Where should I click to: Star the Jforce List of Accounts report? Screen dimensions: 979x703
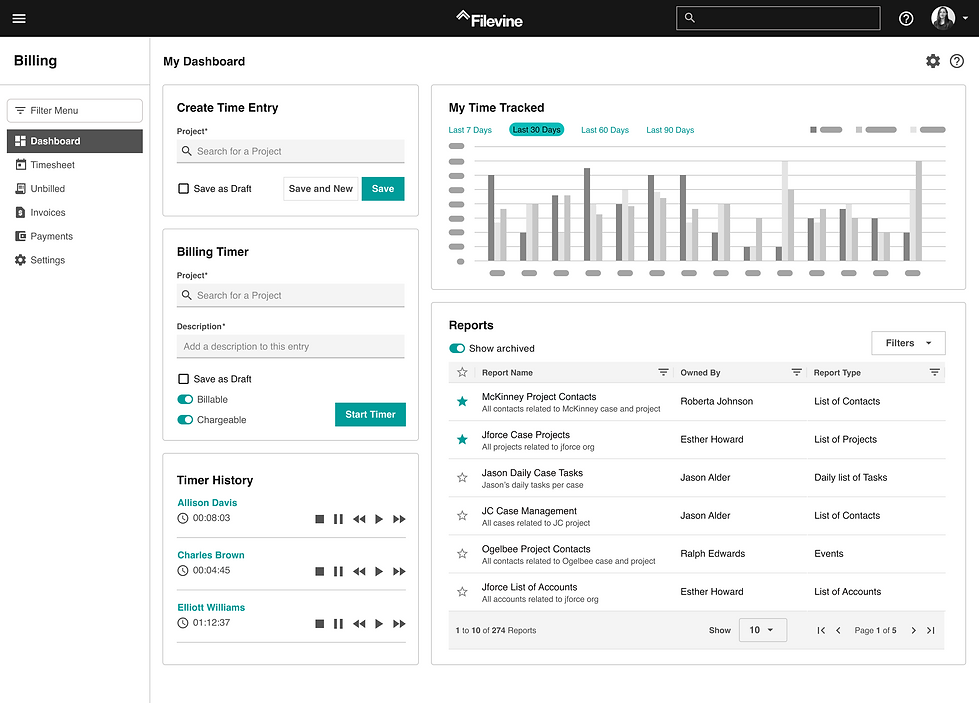[x=462, y=592]
